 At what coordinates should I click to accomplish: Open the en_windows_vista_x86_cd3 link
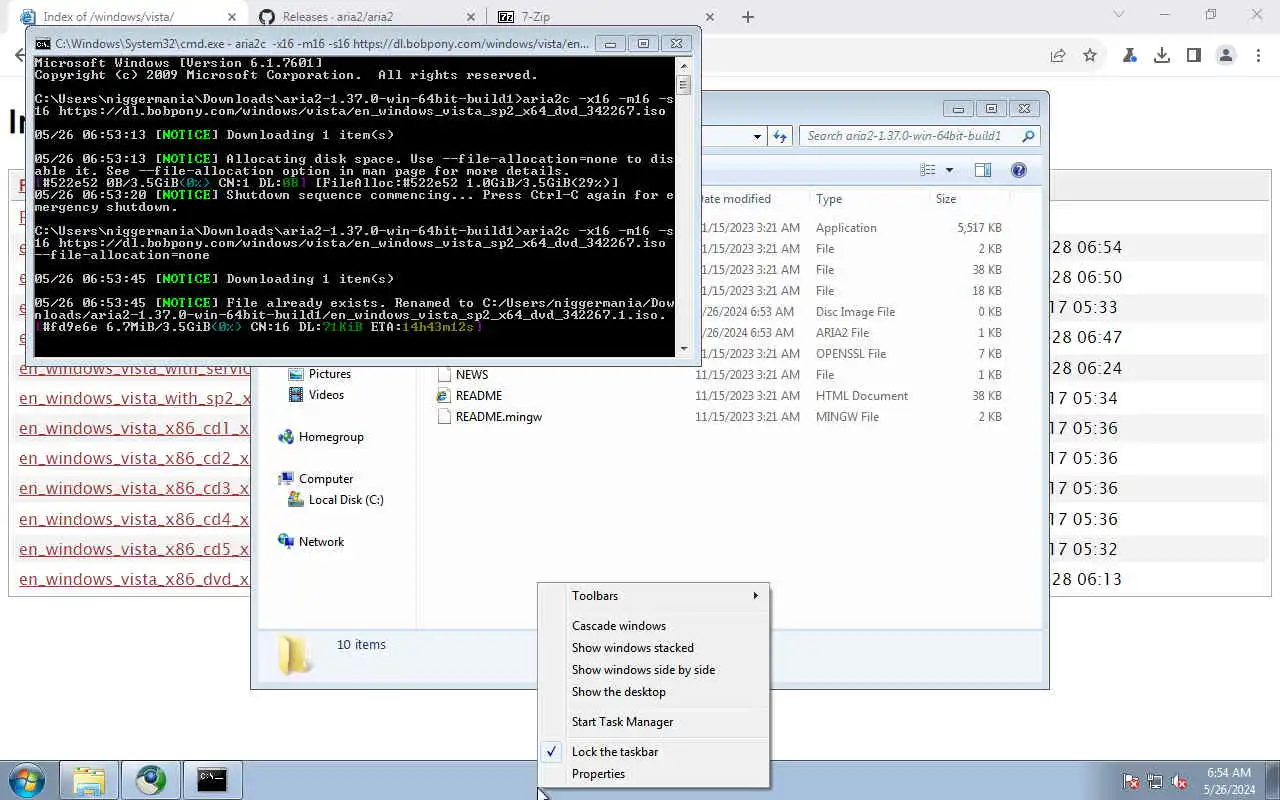coord(134,488)
